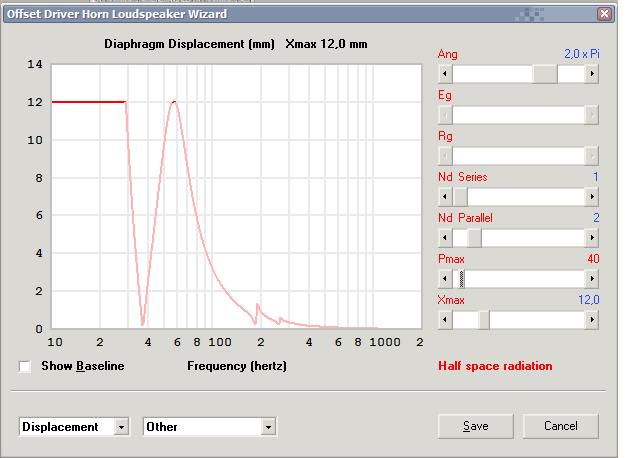This screenshot has height=458, width=640.
Task: Increase Nd Parallel with right arrow
Action: pos(592,238)
